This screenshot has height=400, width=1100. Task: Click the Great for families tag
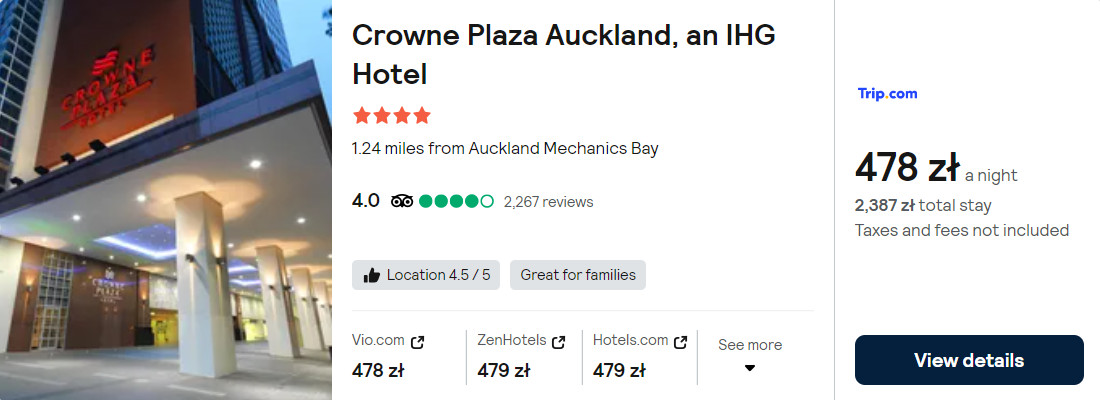[578, 275]
